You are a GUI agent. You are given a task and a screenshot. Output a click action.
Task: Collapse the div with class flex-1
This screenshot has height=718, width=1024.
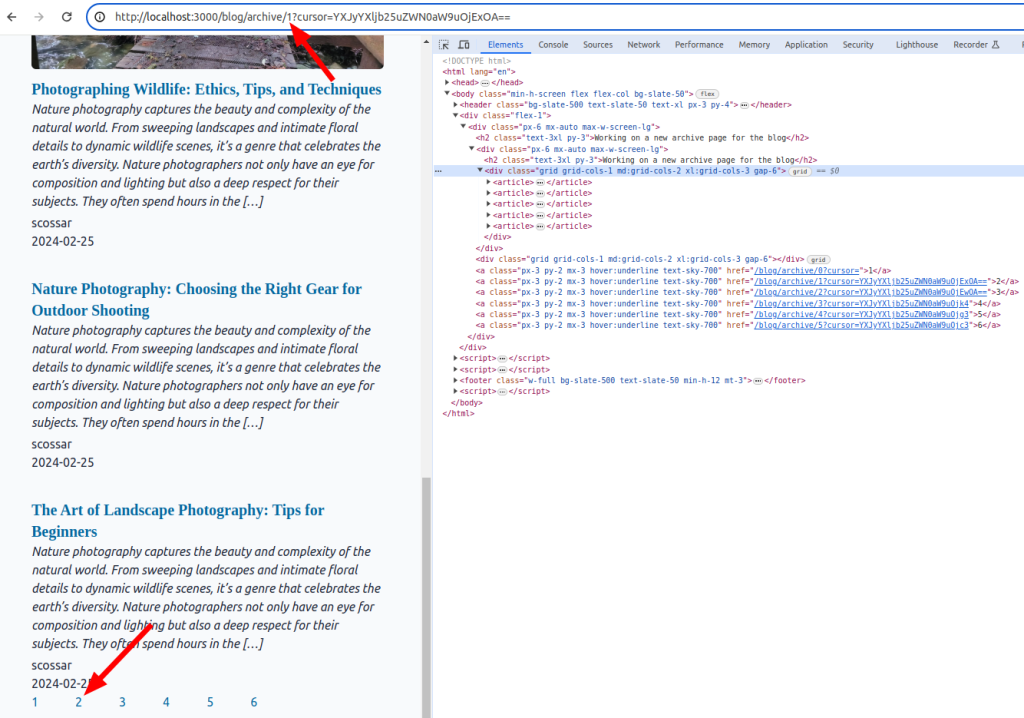(456, 116)
